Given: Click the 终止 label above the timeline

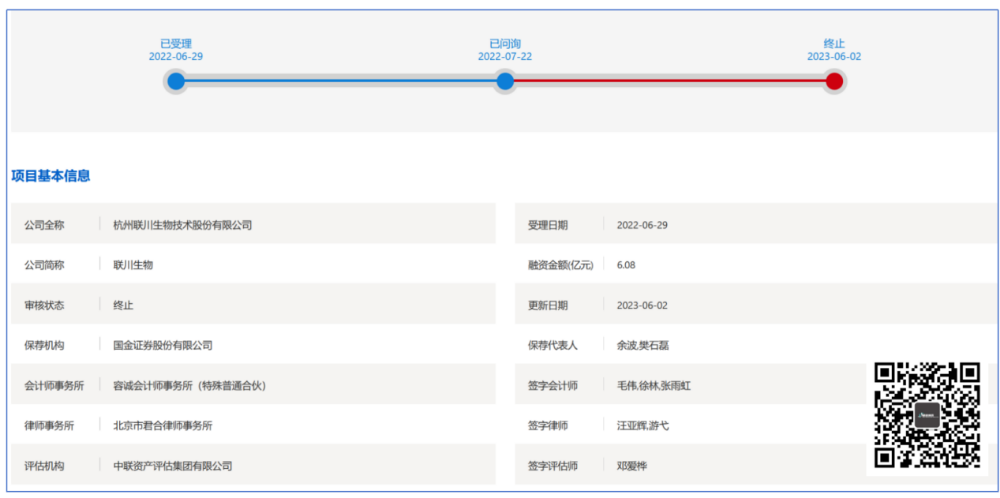Looking at the screenshot, I should pos(834,44).
